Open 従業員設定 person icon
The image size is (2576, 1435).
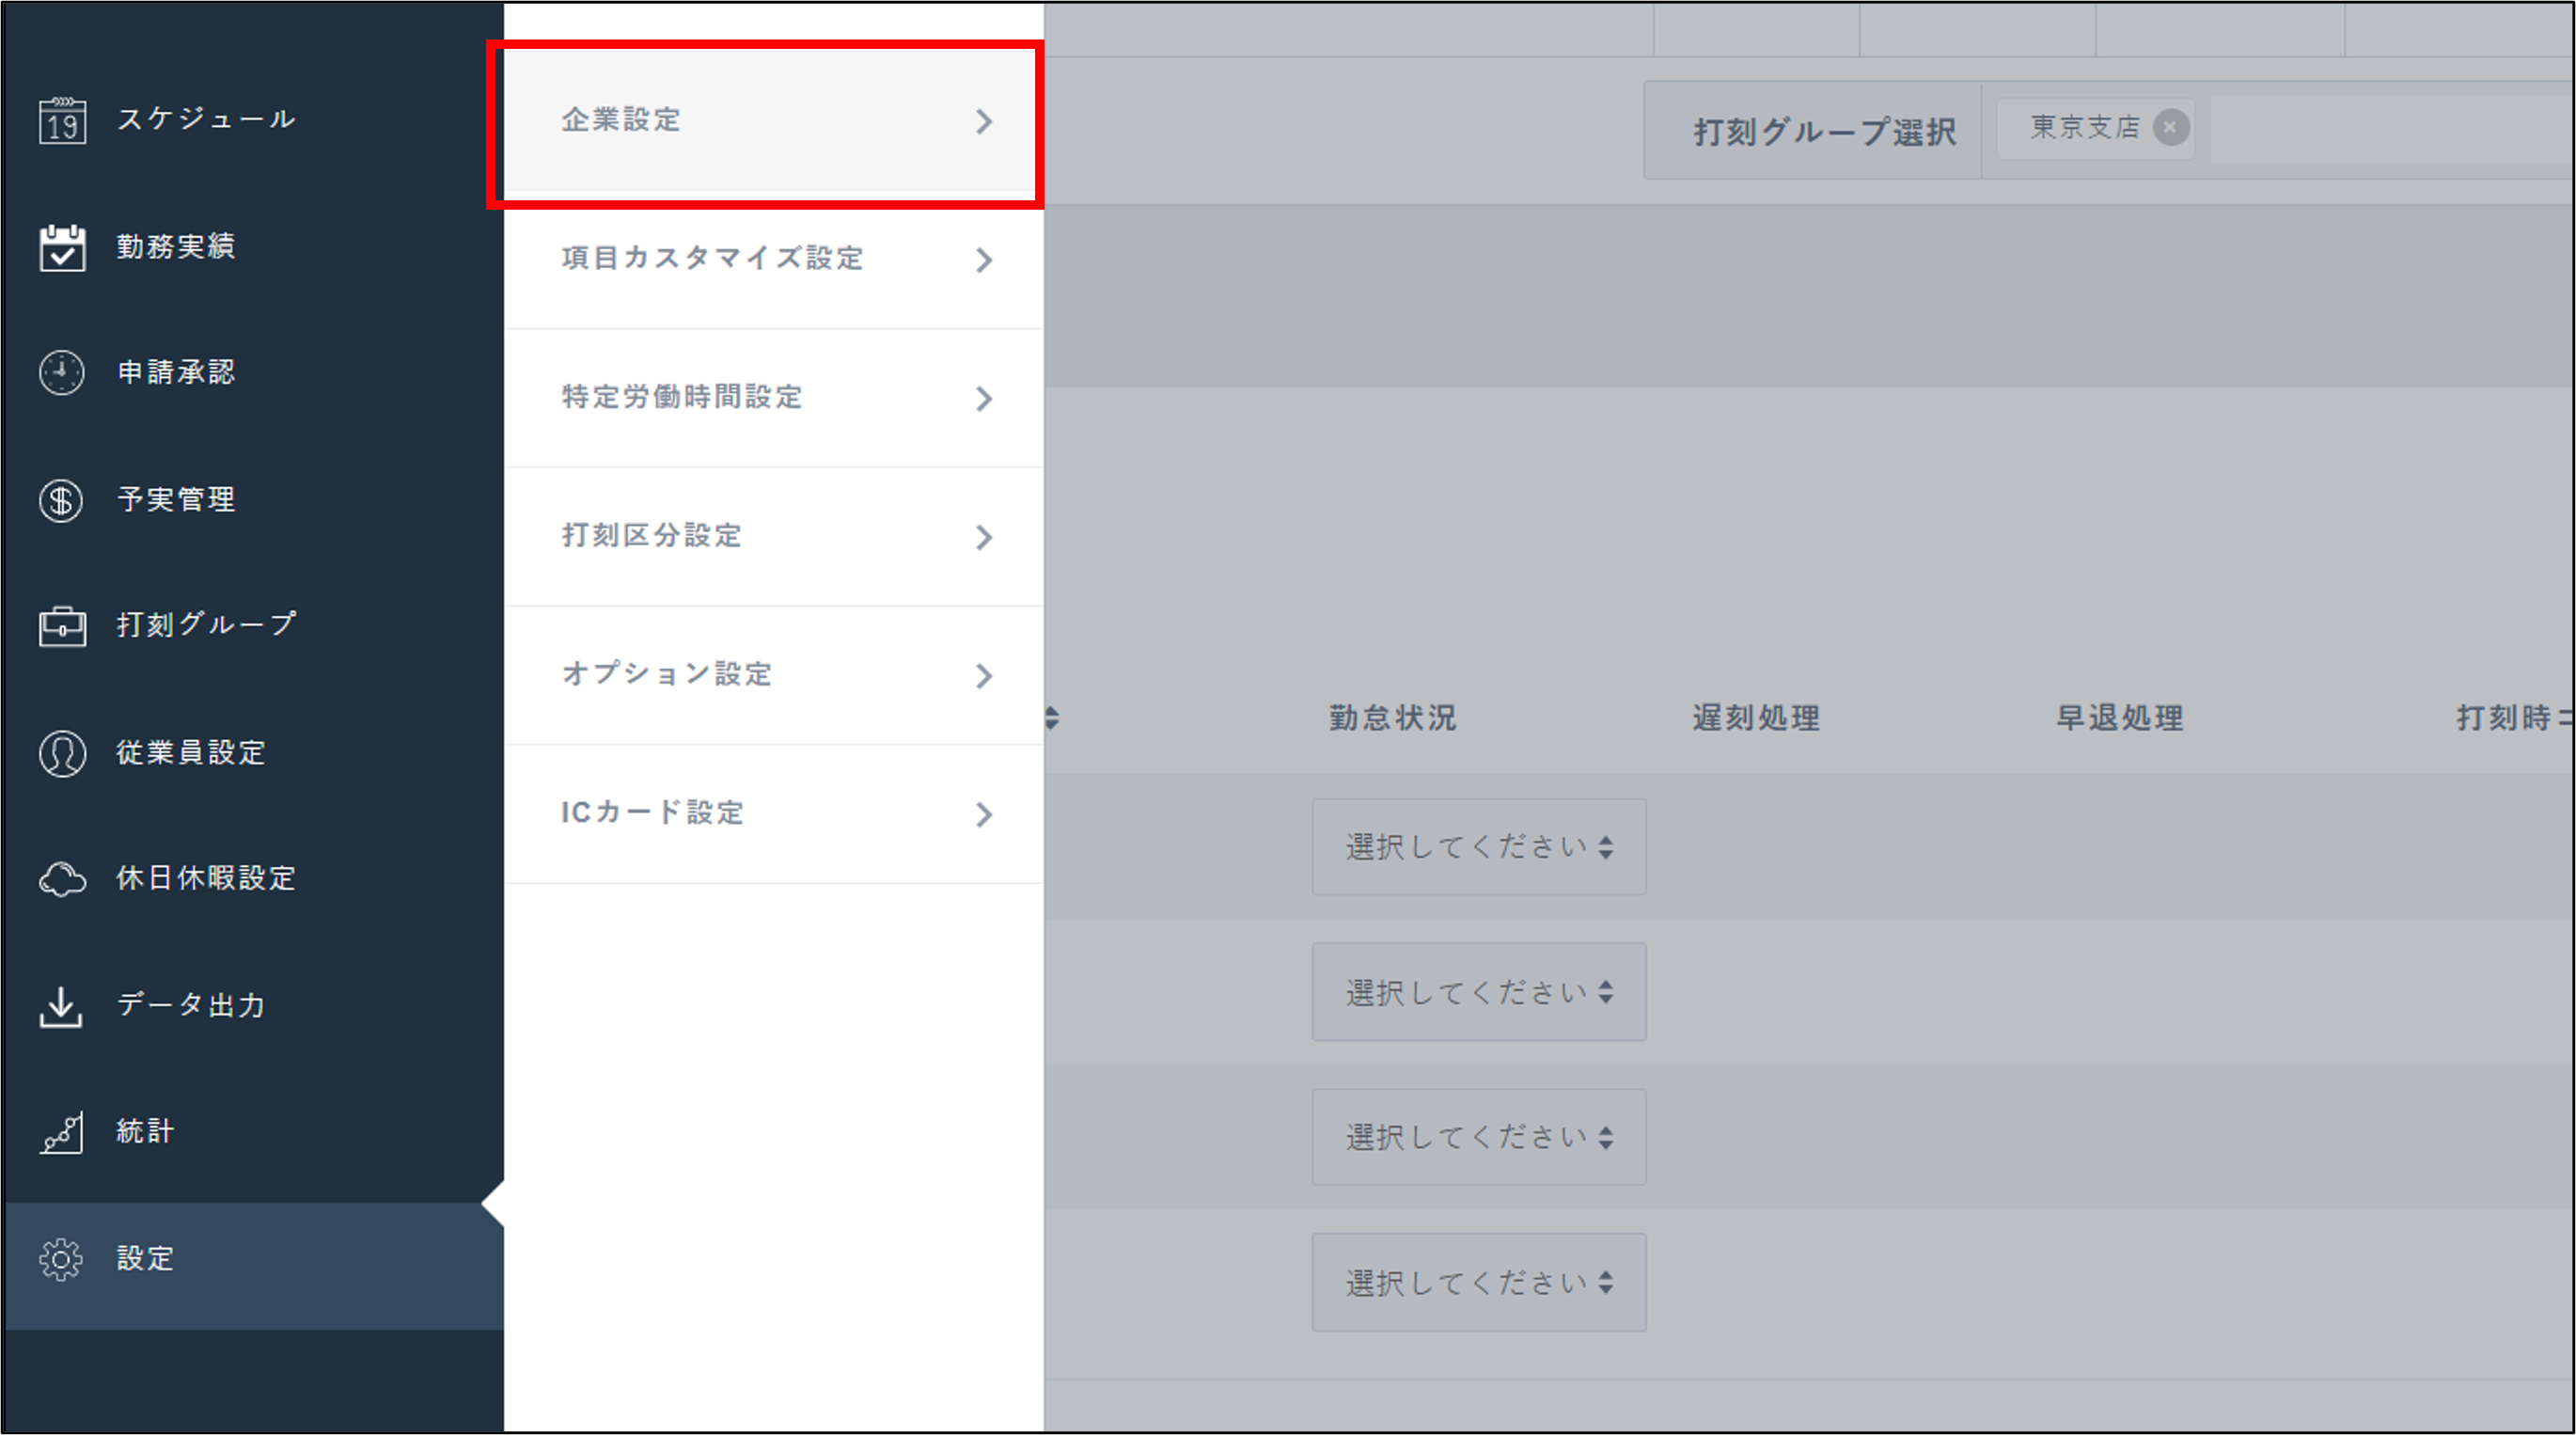[x=62, y=753]
